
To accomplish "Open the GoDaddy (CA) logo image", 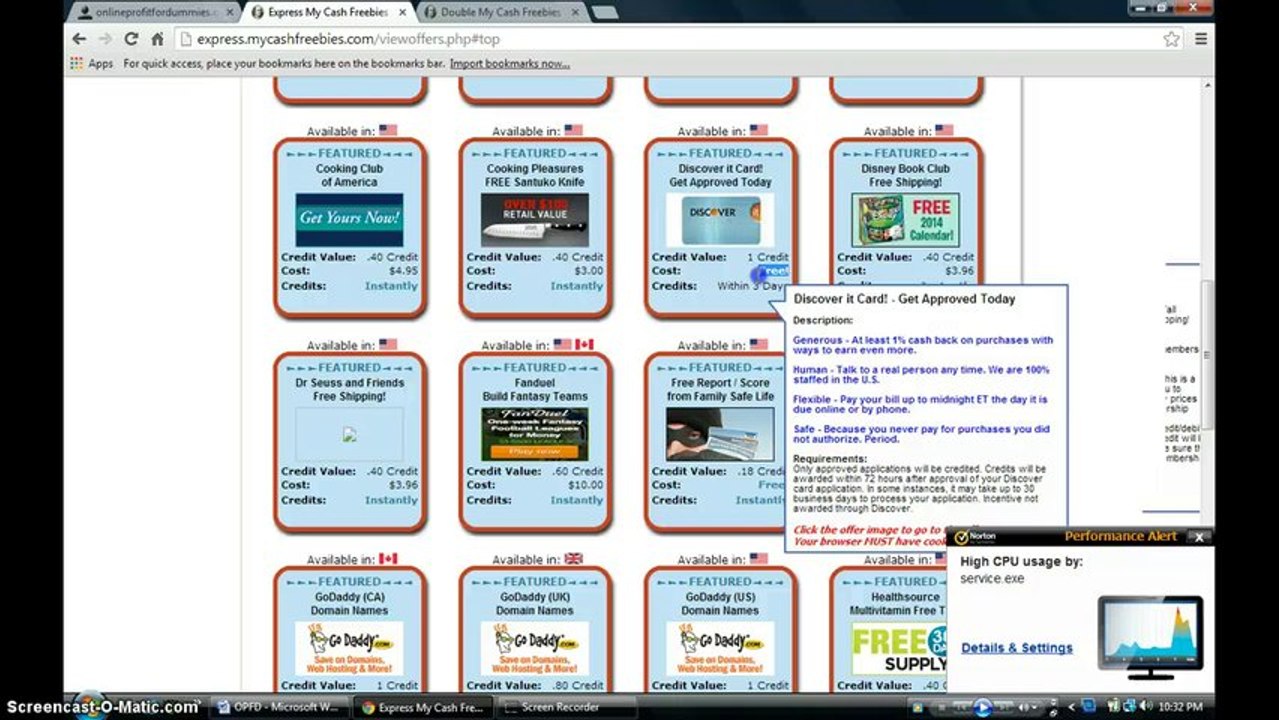I will pos(349,648).
